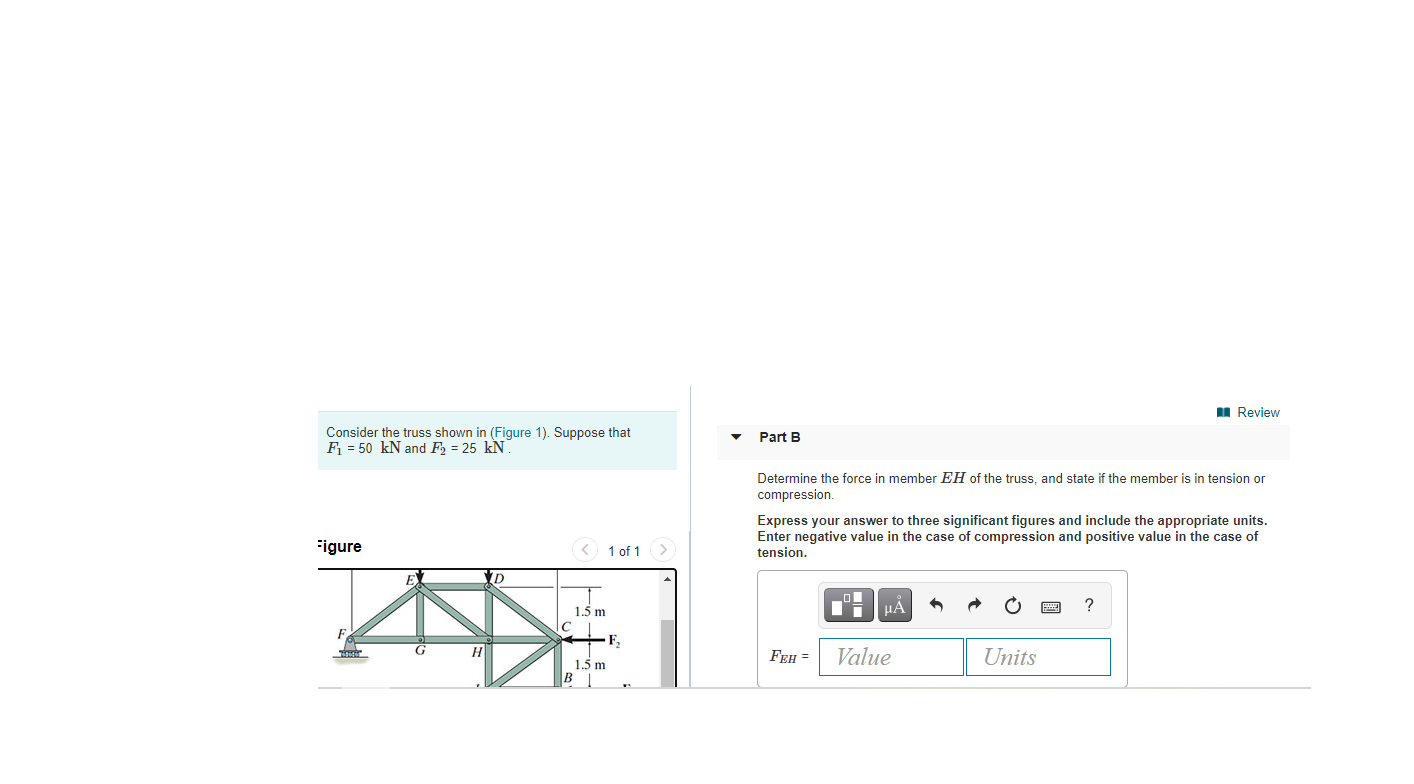Reset the answer with the circular arrow
The height and width of the screenshot is (784, 1414).
(1013, 605)
